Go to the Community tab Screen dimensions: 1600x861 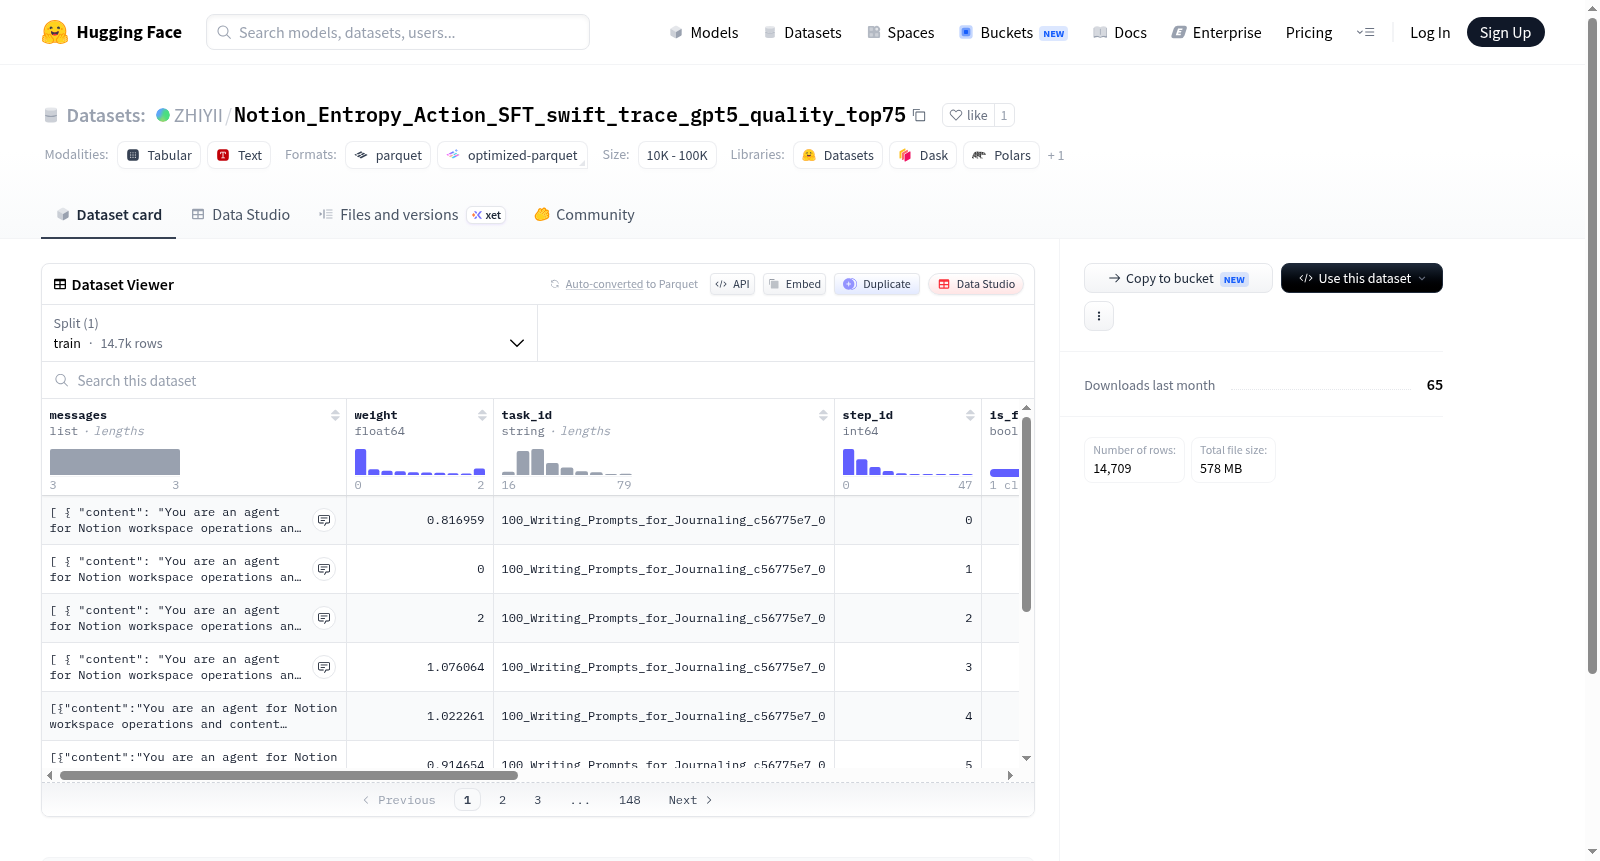coord(585,214)
